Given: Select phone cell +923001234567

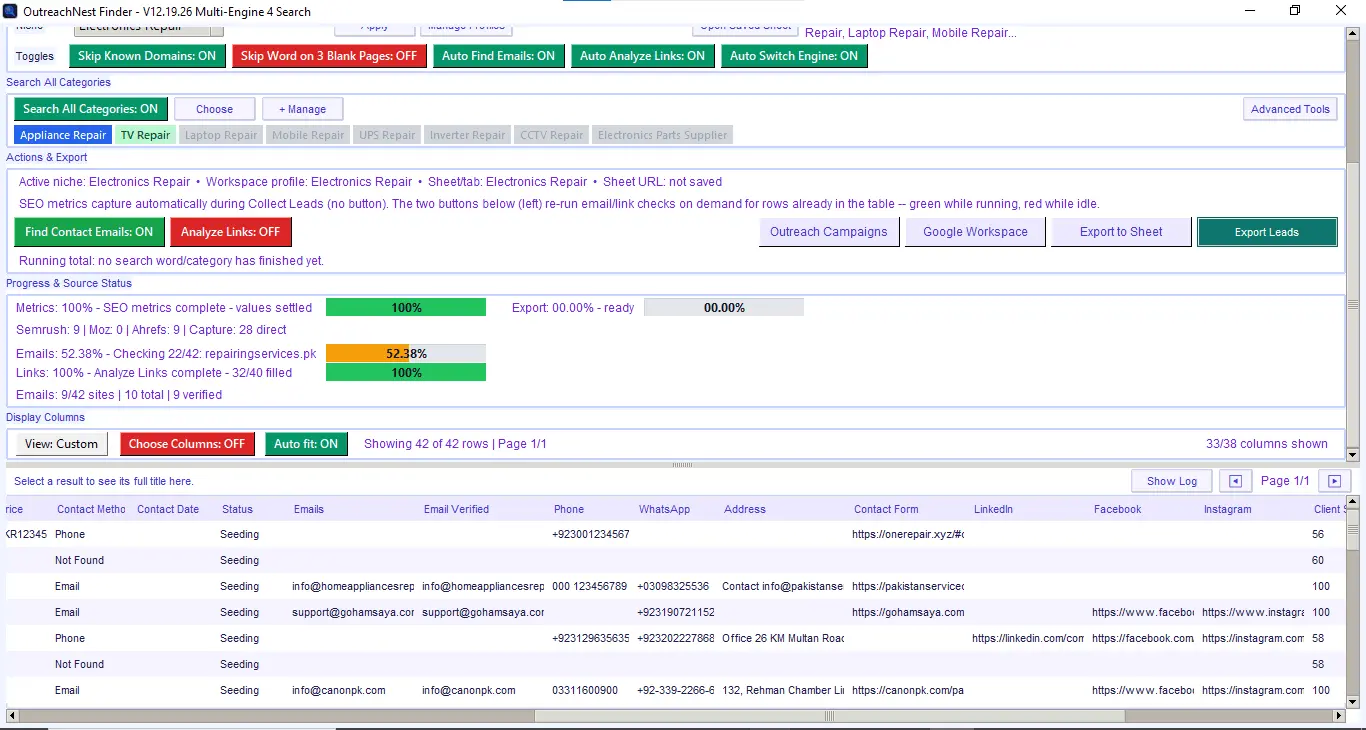Looking at the screenshot, I should 591,534.
